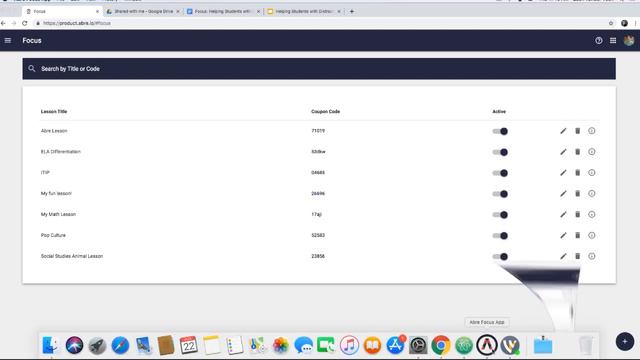This screenshot has width=640, height=360.
Task: Delete the Pop Culture lesson
Action: [578, 236]
